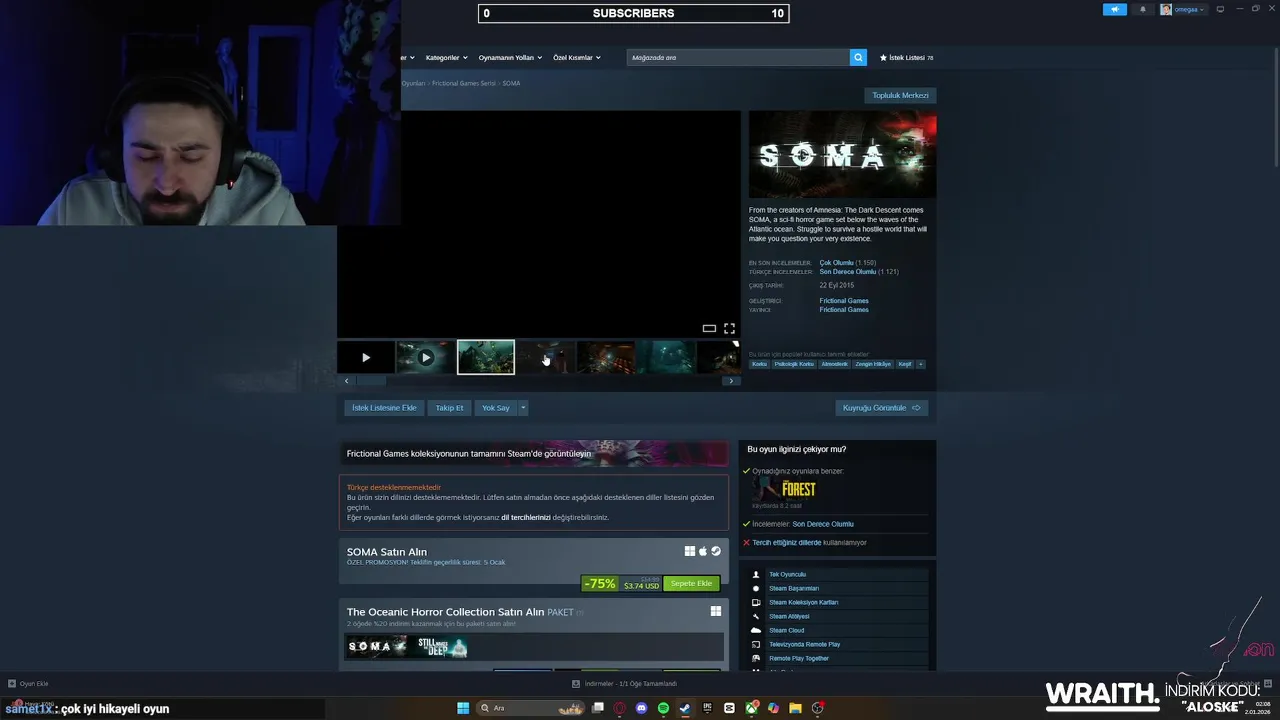Open the Frictional Games developer link

[x=844, y=301]
